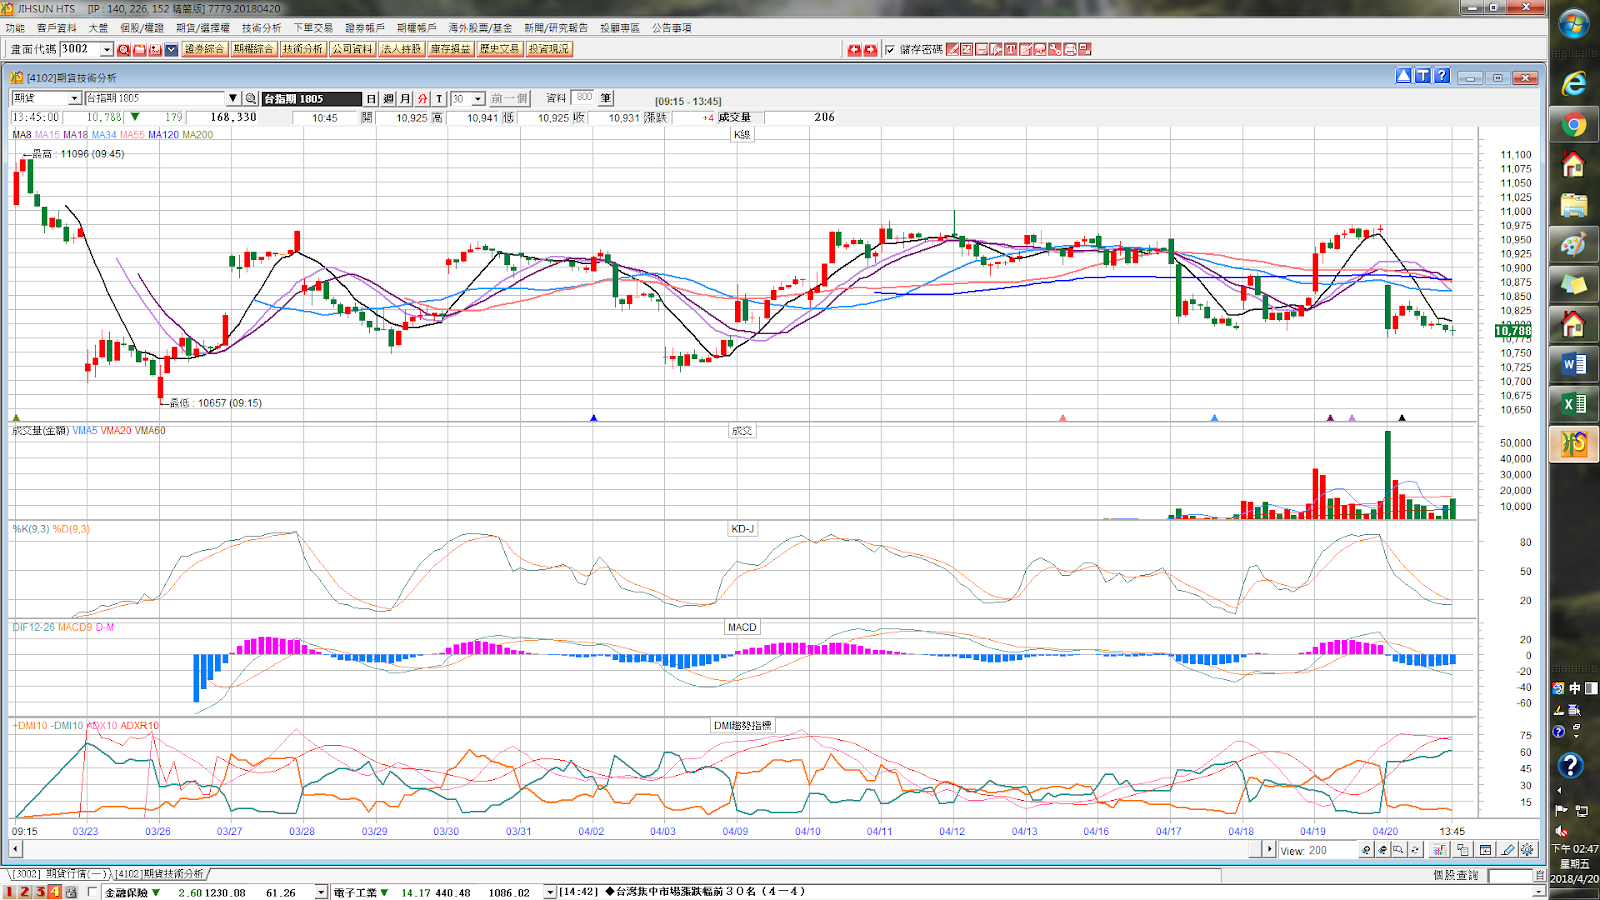Switch to [3002] 期貨行情(一) tab
Viewport: 1600px width, 900px height.
[60, 874]
